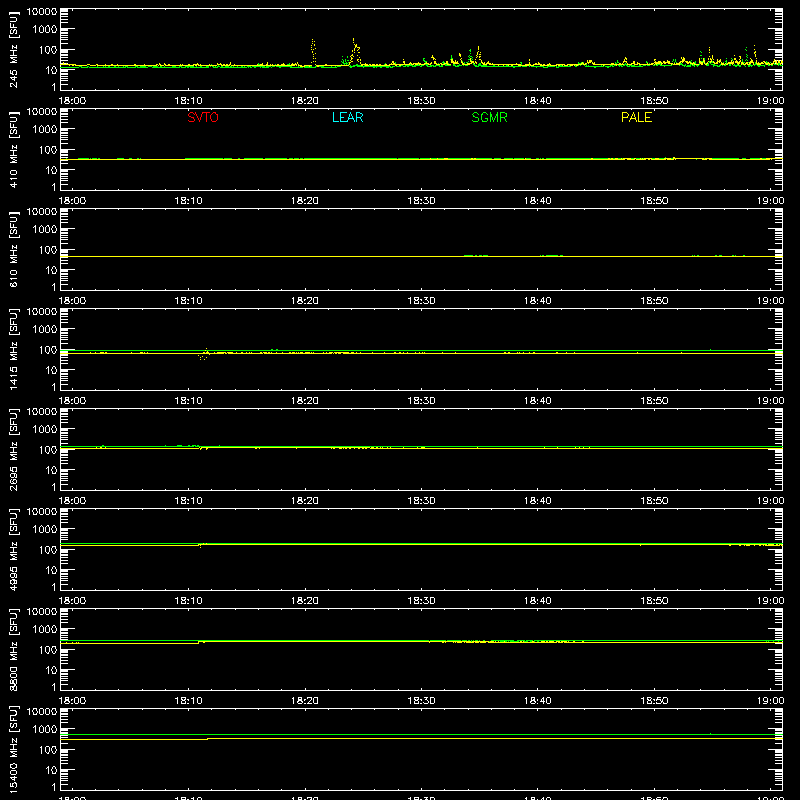Click the 18:20 tick under the 245 MHz plot
Screen dimensions: 800x800
[305, 101]
